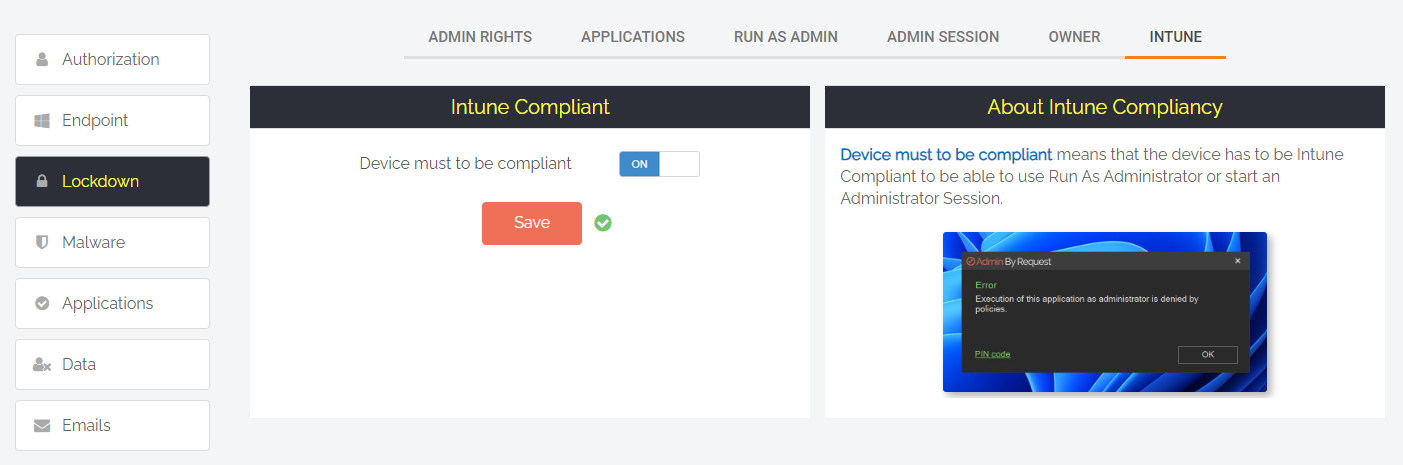Click the Device must to be compliant label
Image resolution: width=1403 pixels, height=465 pixels.
[x=466, y=163]
